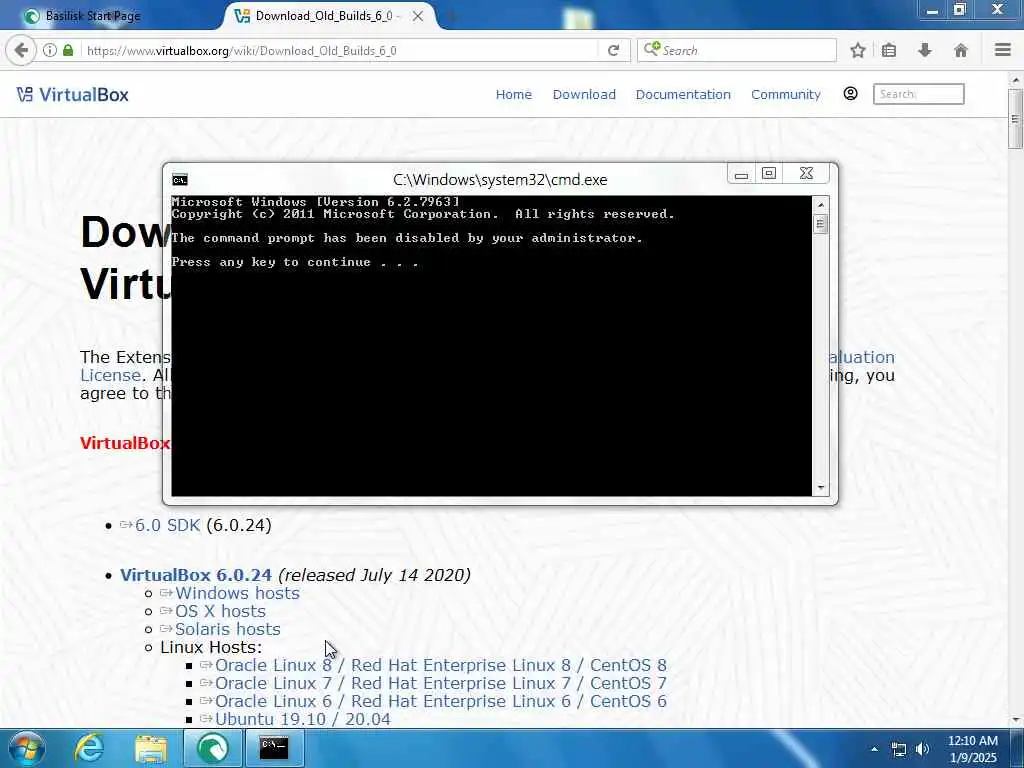This screenshot has height=768, width=1024.
Task: Reload the page with refresh icon
Action: pyautogui.click(x=613, y=50)
